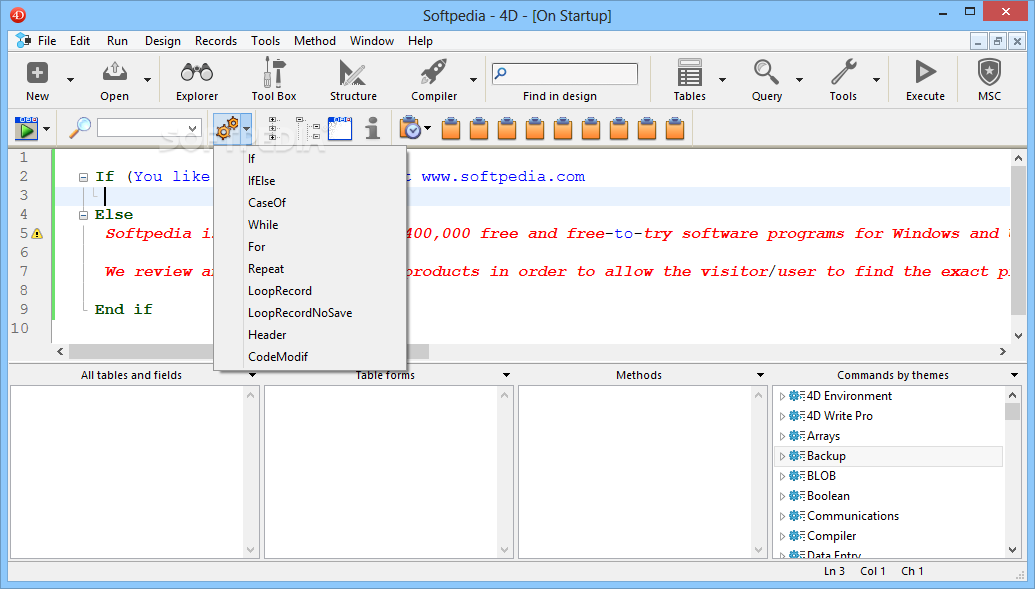Choose LoopRecordNoSave macro entry

tap(310, 313)
